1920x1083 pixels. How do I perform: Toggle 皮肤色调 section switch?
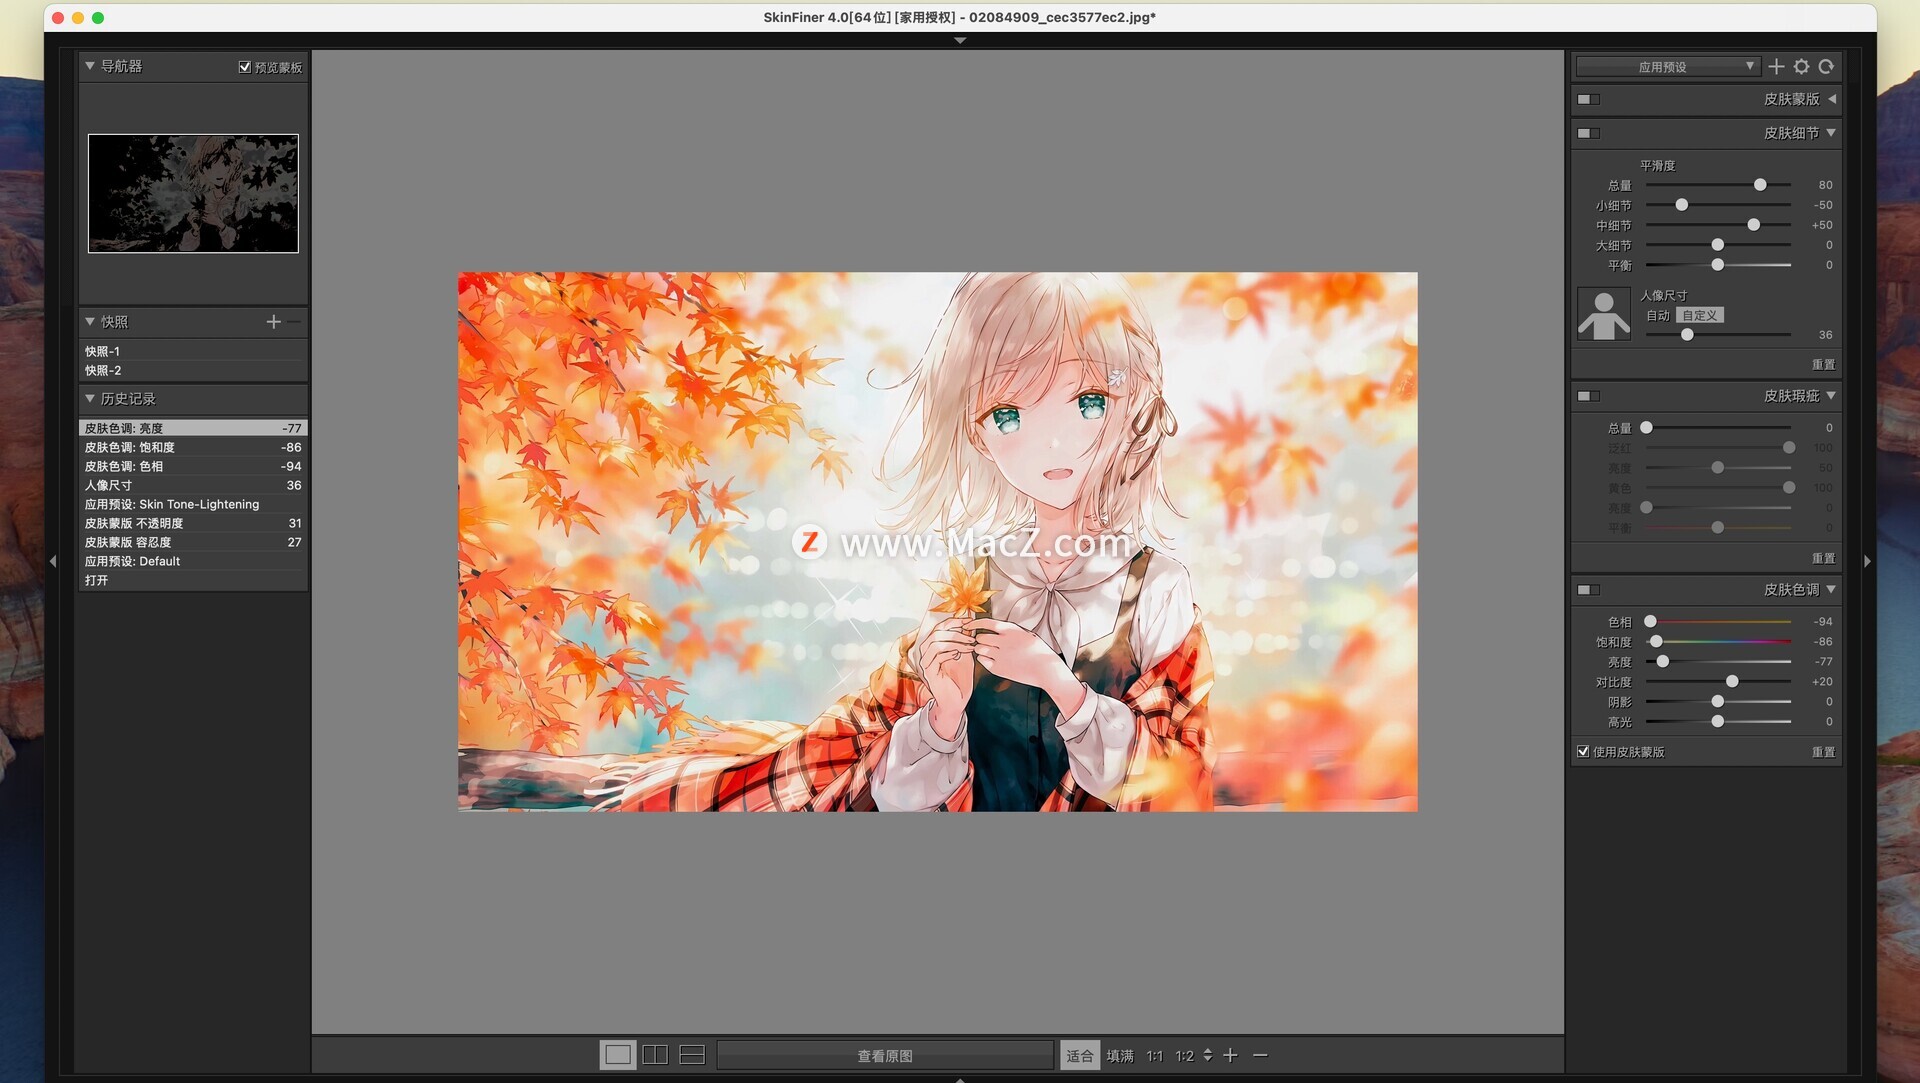pyautogui.click(x=1588, y=590)
